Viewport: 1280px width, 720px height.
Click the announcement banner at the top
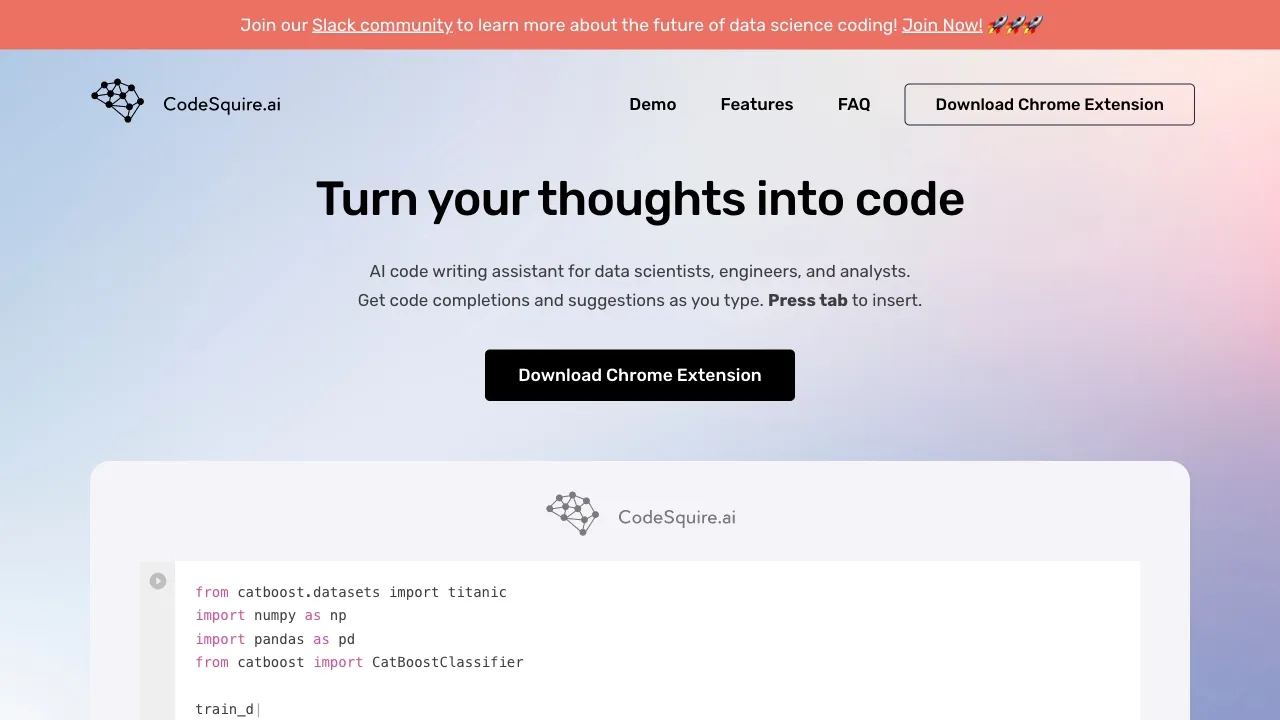click(640, 24)
